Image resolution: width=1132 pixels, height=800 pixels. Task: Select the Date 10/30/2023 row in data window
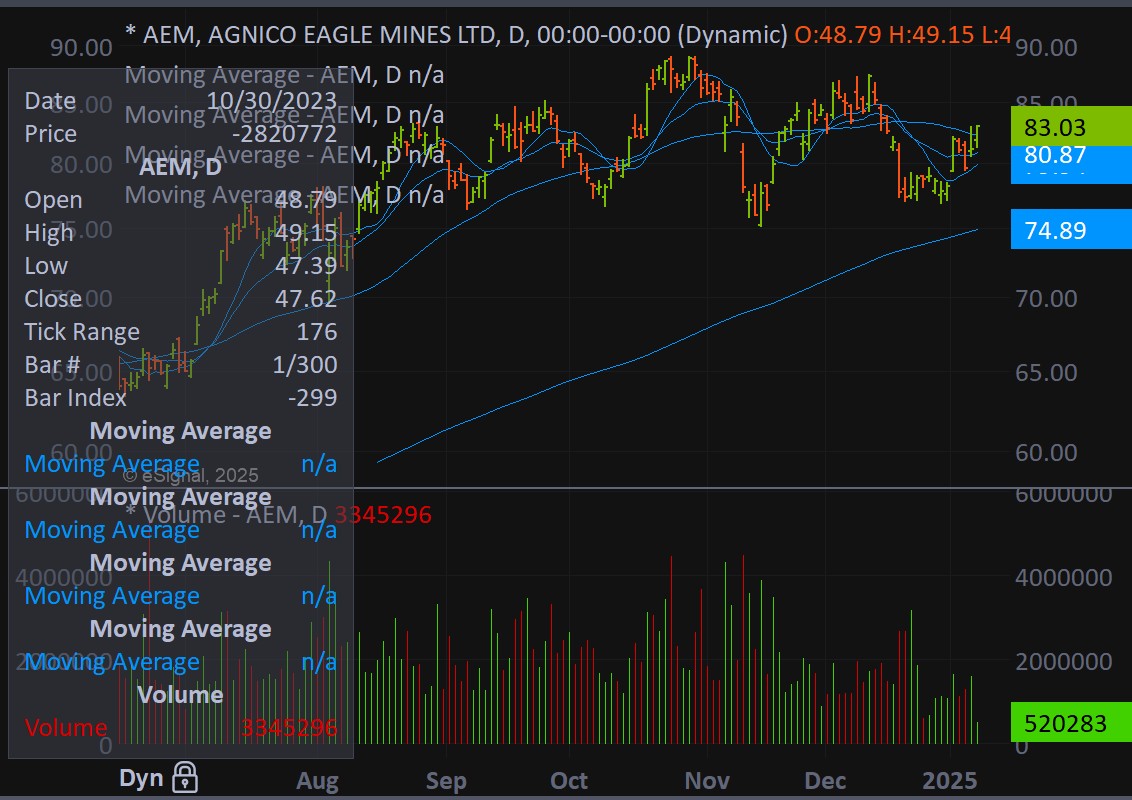pyautogui.click(x=180, y=100)
